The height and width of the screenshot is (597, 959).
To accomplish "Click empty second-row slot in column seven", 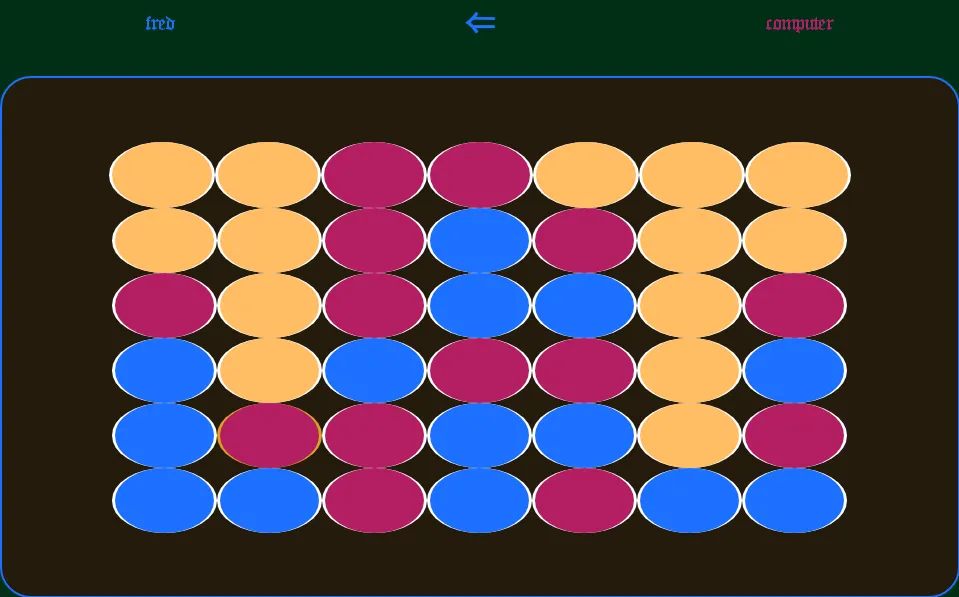I will coord(794,240).
